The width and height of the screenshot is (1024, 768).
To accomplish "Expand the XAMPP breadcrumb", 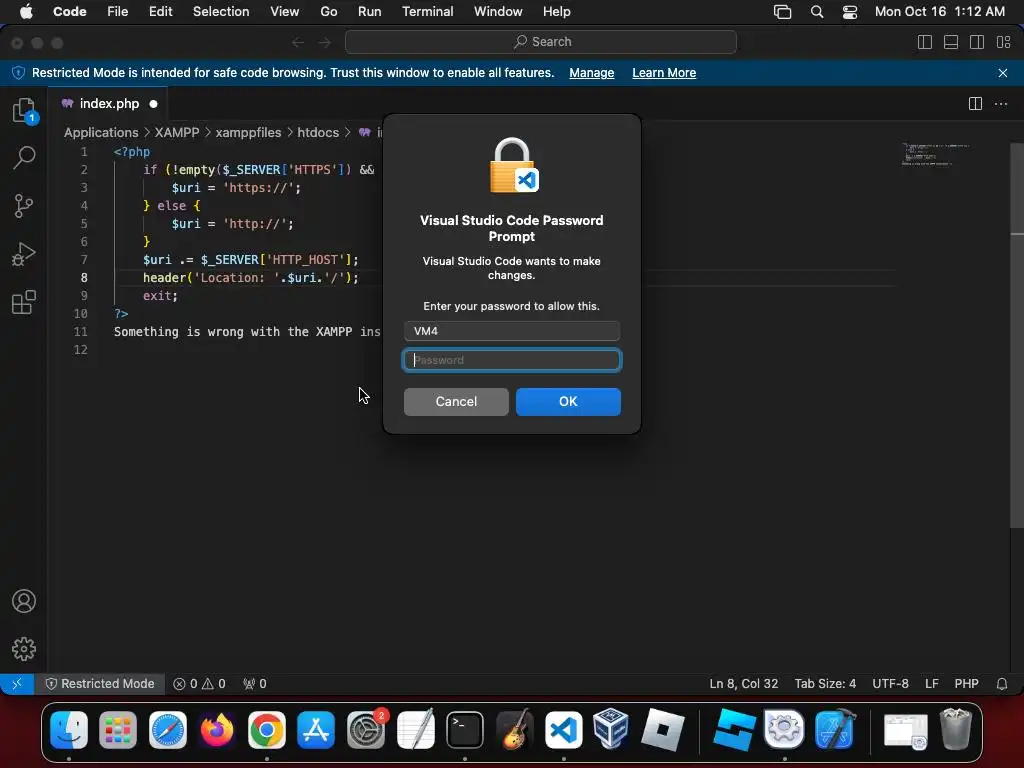I will [177, 133].
